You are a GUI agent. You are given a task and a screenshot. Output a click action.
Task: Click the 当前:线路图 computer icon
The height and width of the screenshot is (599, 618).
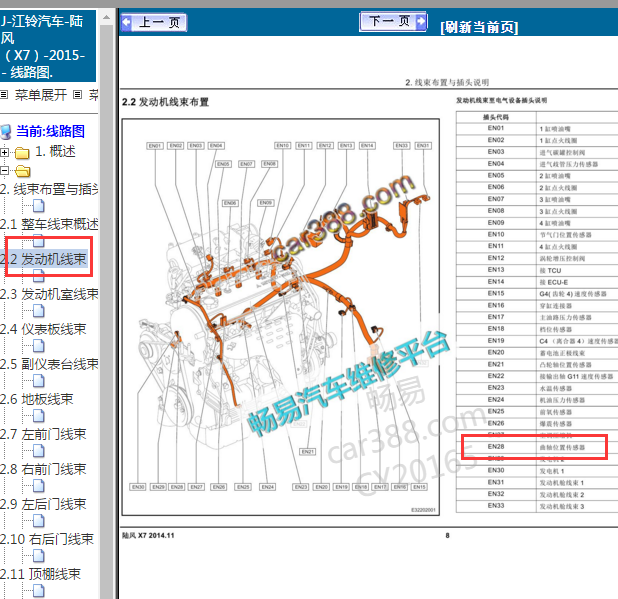pos(6,131)
